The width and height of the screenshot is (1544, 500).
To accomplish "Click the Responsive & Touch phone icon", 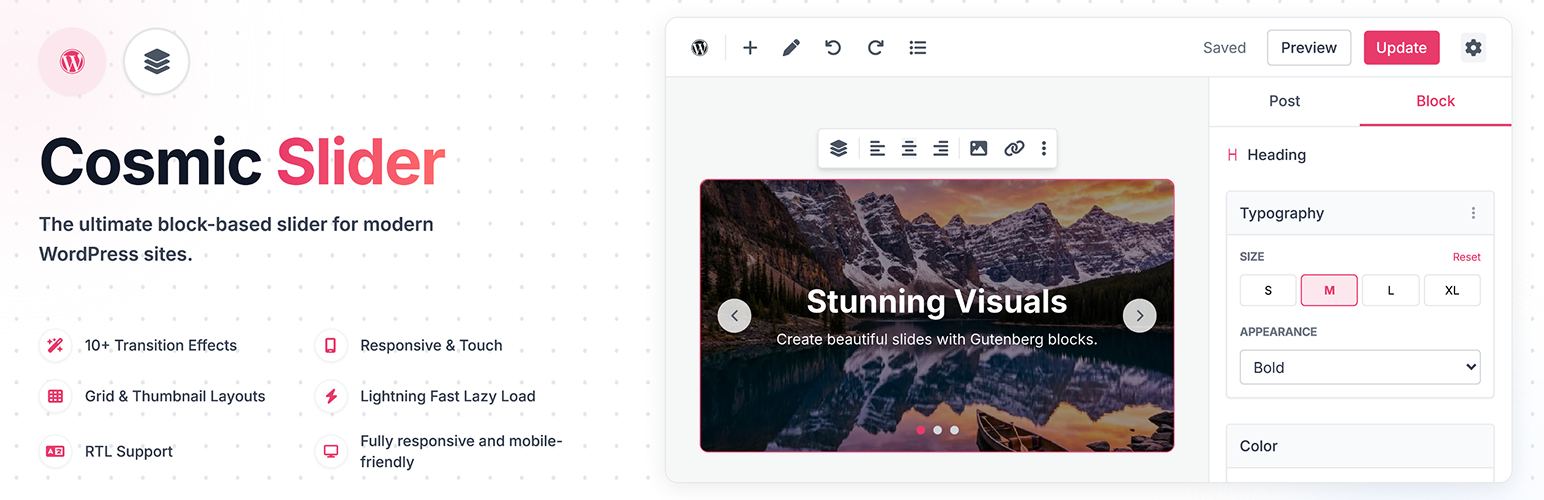I will pos(331,345).
